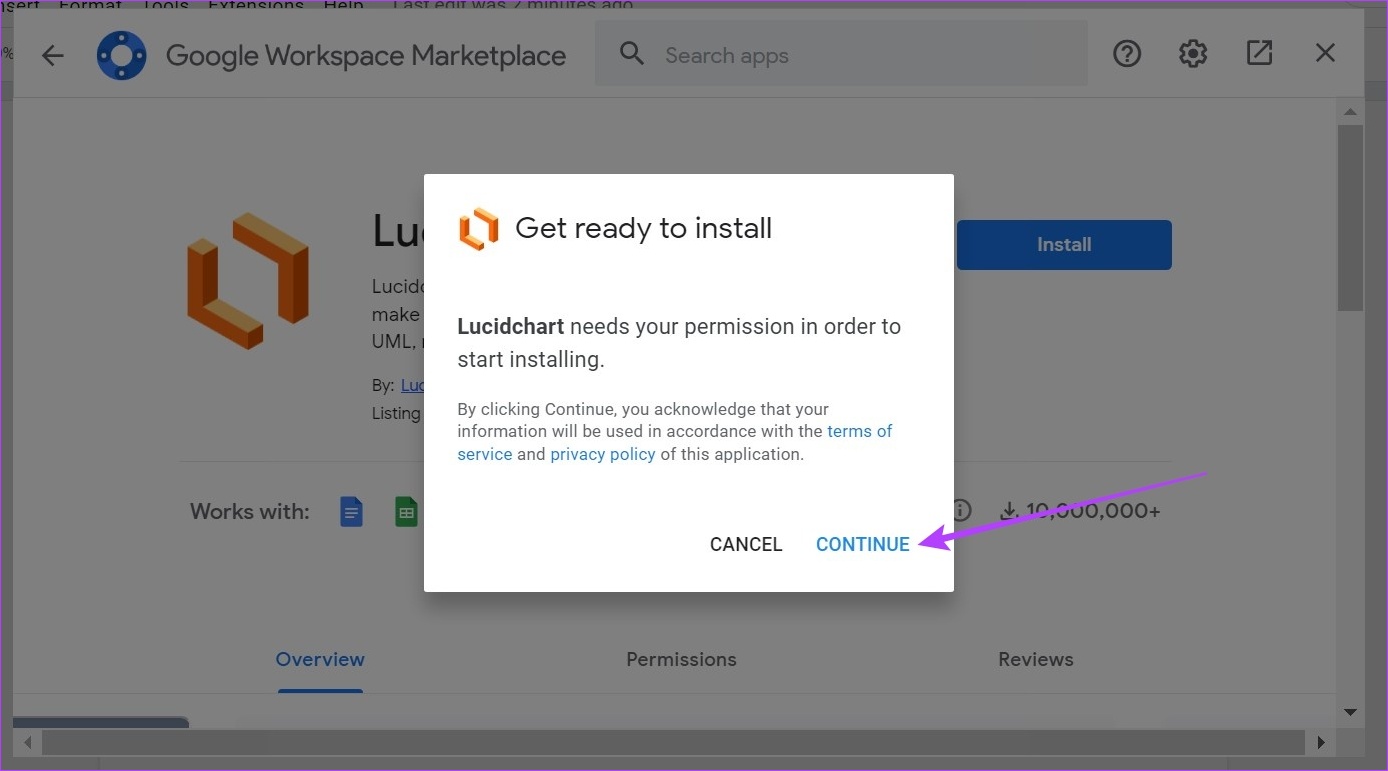
Task: Click the Google Workspace Marketplace logo
Action: [x=121, y=55]
